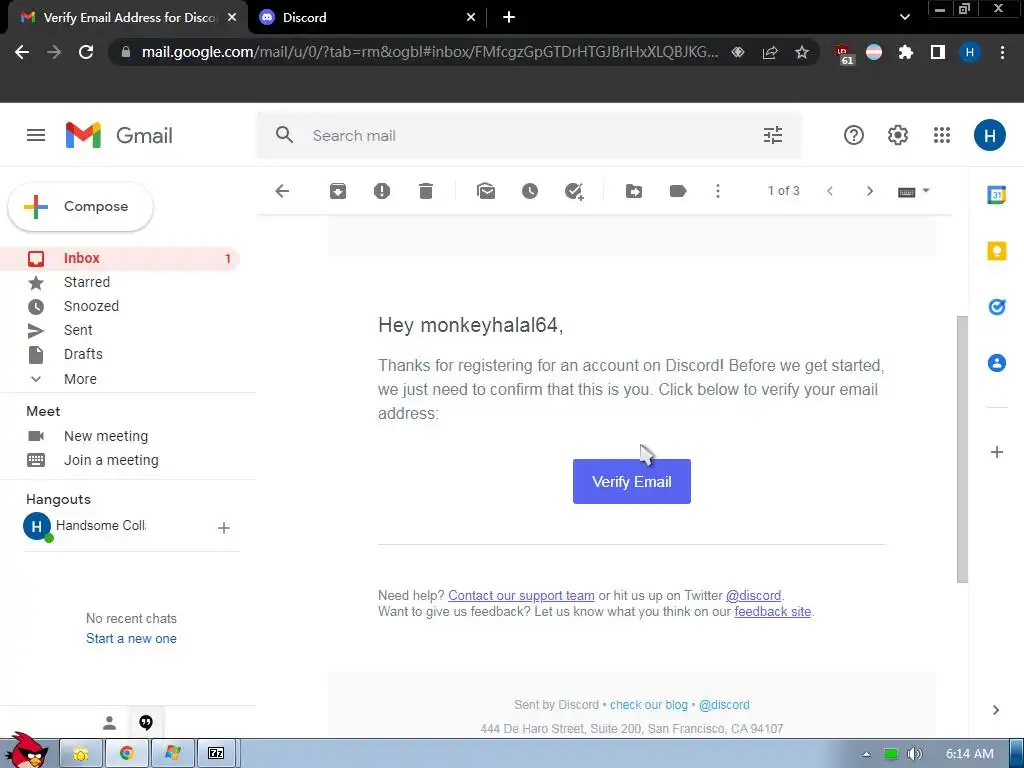Open the feedback site link
This screenshot has height=768, width=1024.
tap(773, 611)
